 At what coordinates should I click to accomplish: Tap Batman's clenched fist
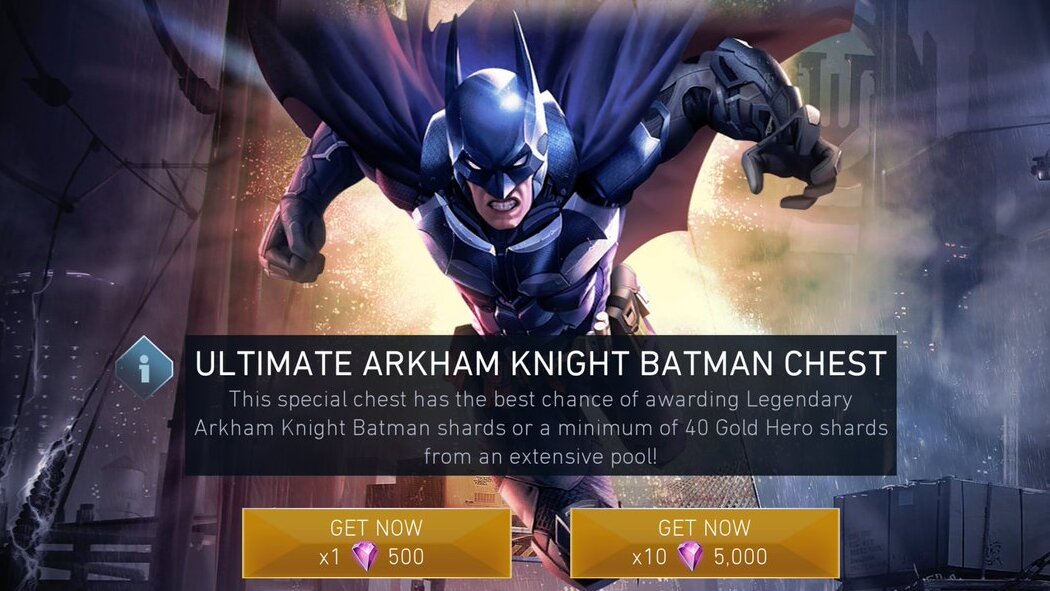293,241
